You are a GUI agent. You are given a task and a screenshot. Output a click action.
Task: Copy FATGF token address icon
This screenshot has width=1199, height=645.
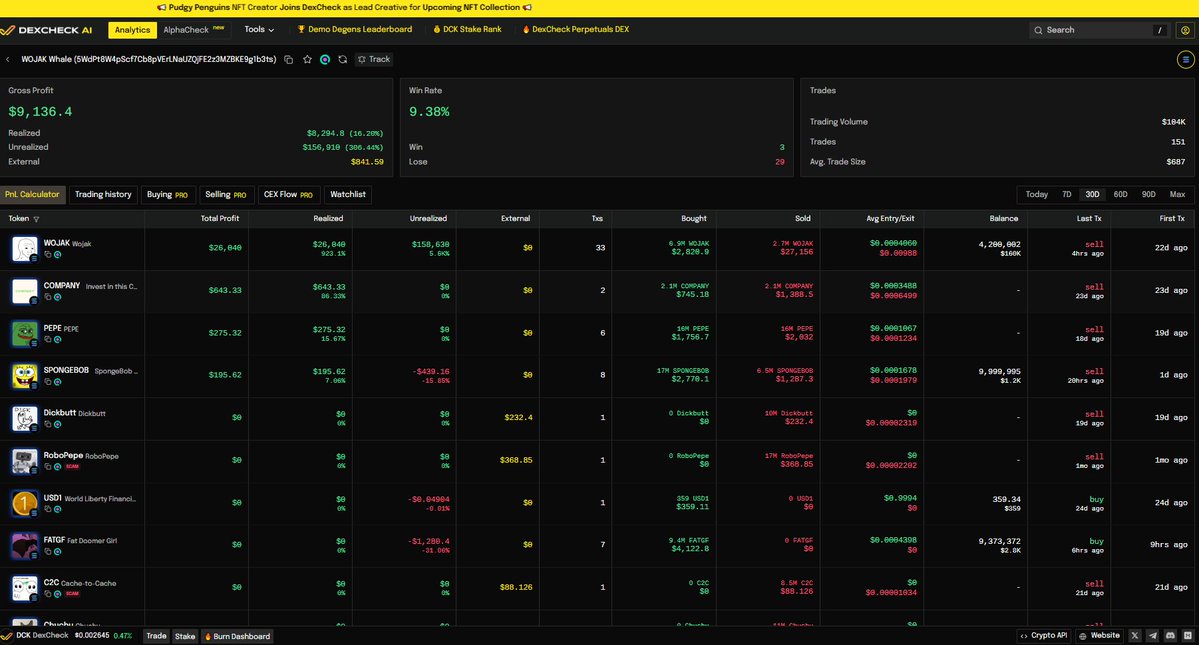pos(47,552)
